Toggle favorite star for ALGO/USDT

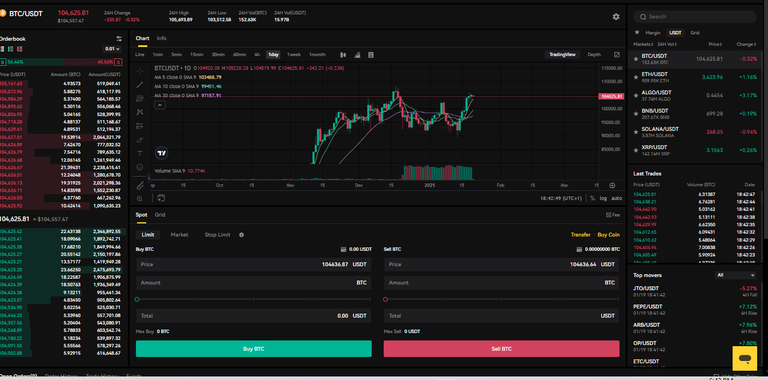(x=636, y=95)
